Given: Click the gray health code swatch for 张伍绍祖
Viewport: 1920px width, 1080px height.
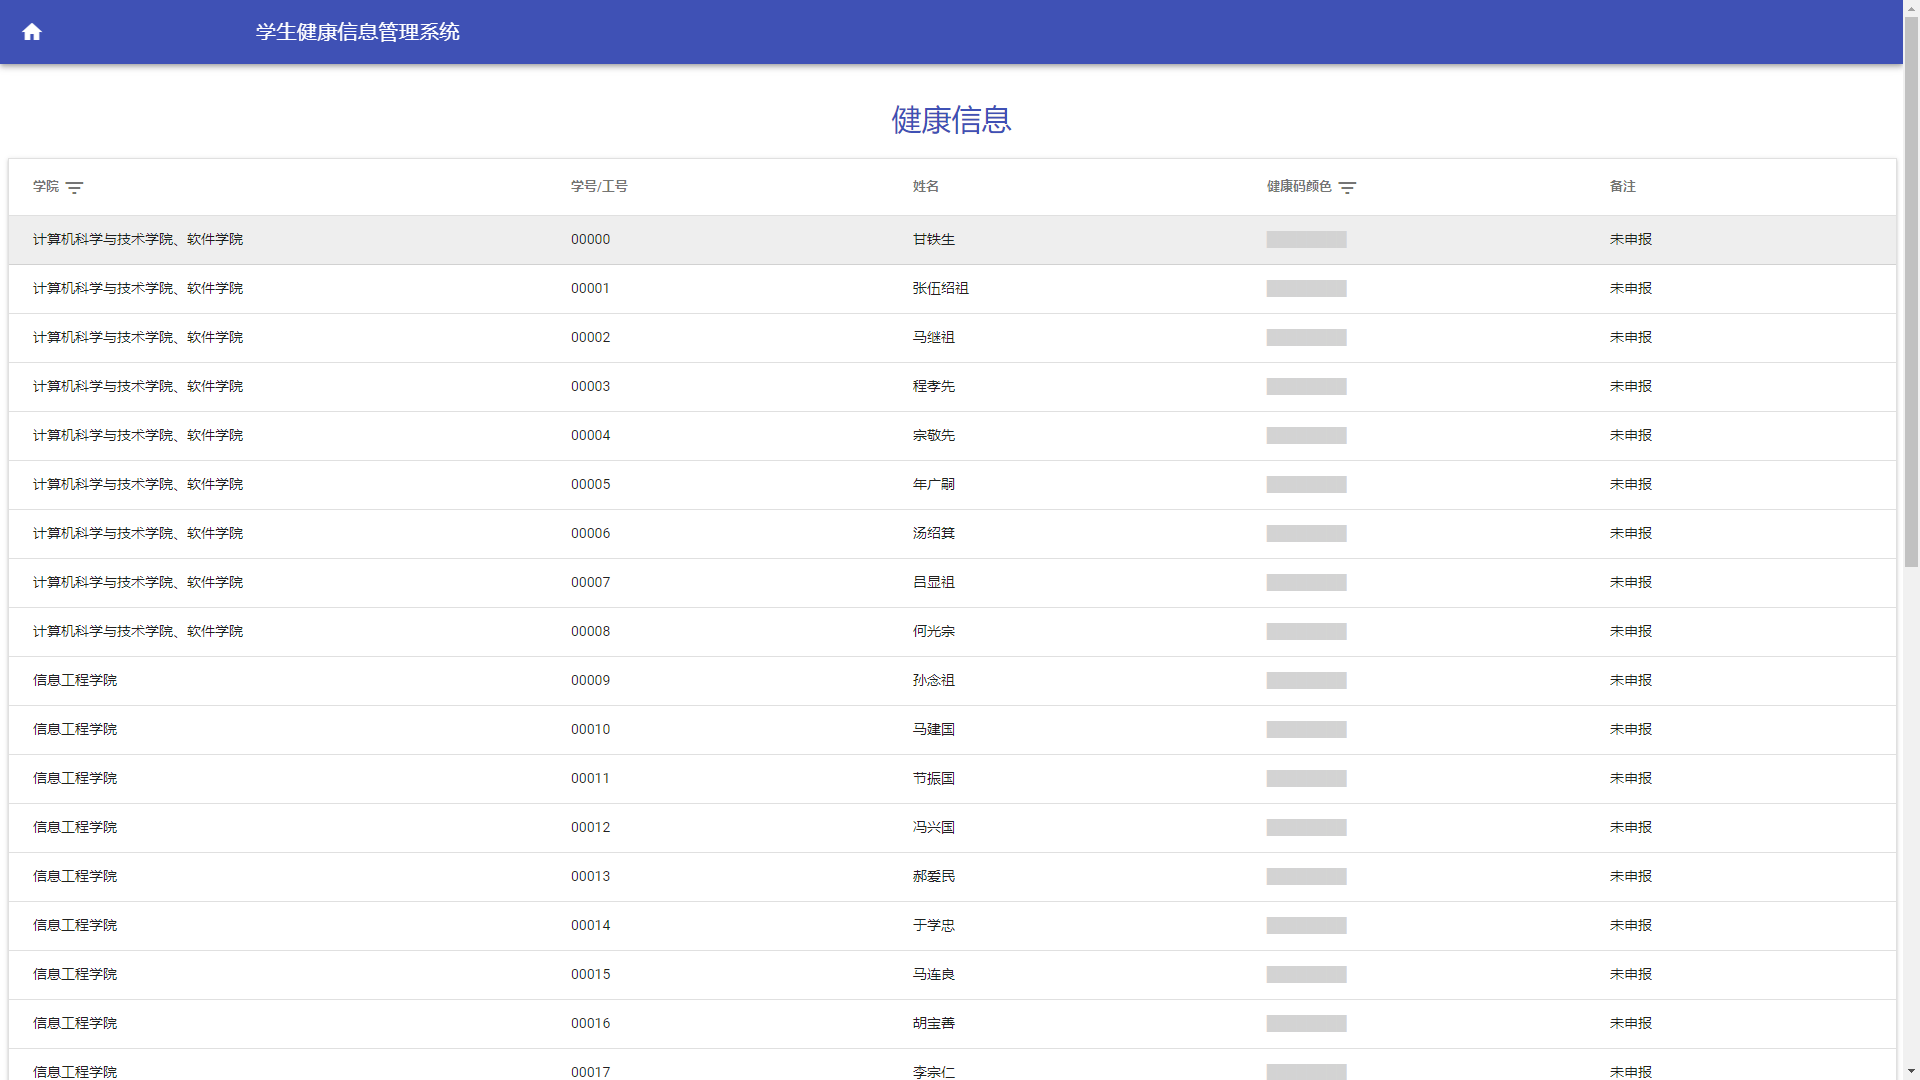Looking at the screenshot, I should (x=1306, y=289).
